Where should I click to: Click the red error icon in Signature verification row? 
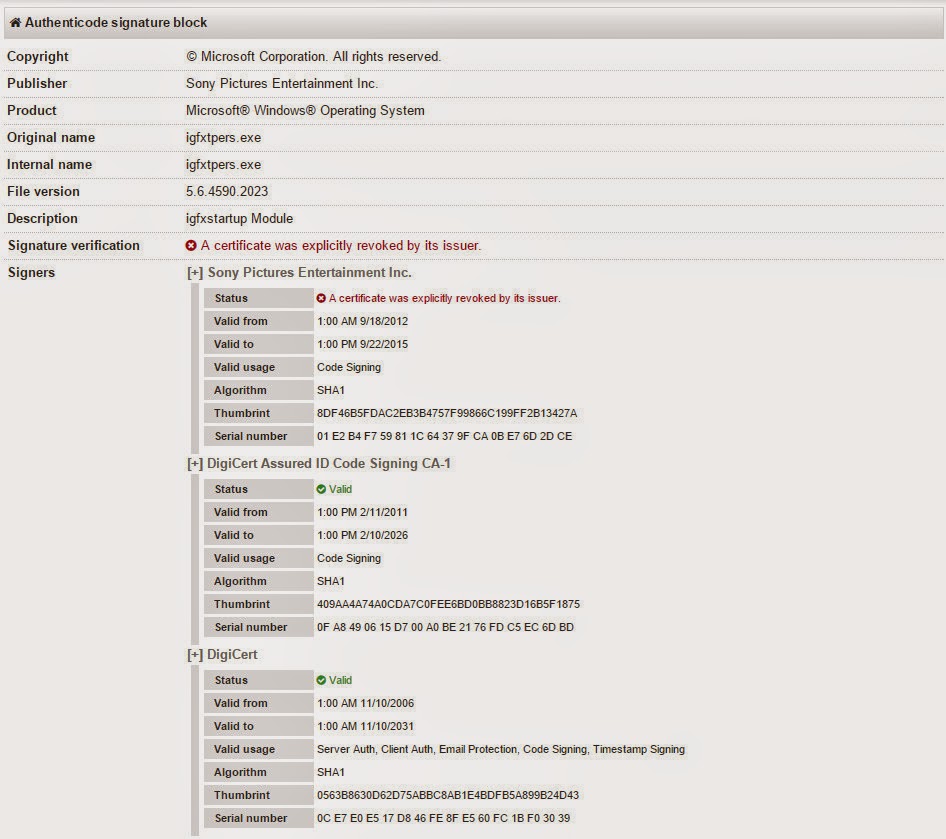(x=191, y=245)
